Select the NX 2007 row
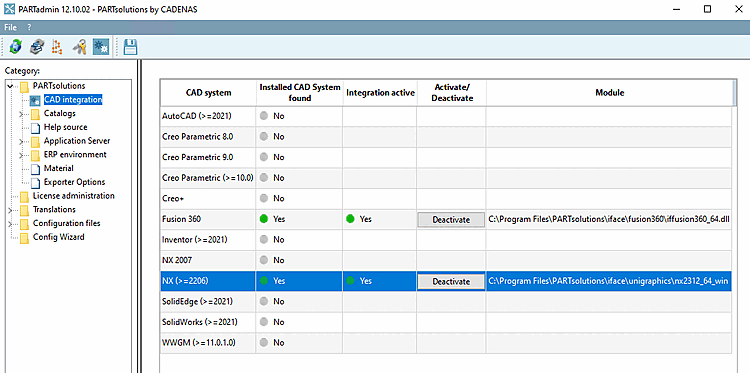This screenshot has width=750, height=373. 446,260
